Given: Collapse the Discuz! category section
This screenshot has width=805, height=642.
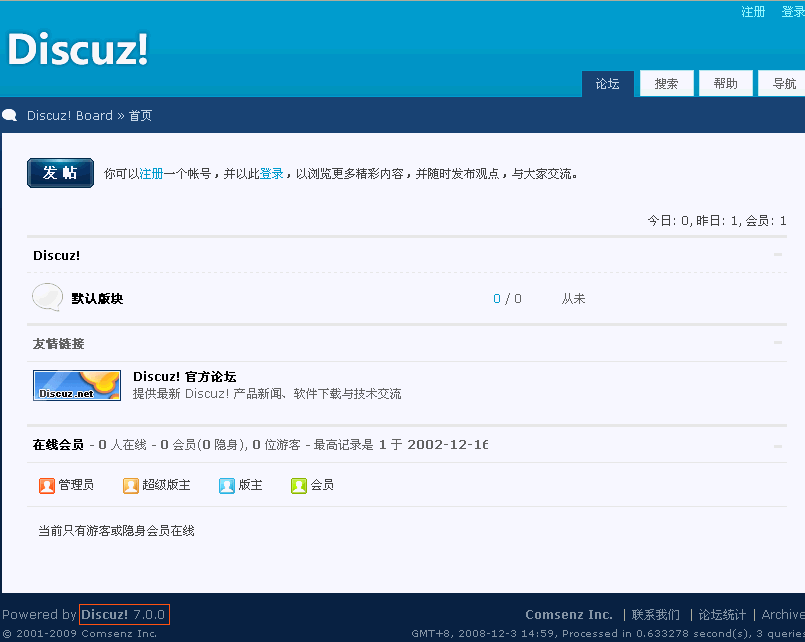Looking at the screenshot, I should point(778,255).
